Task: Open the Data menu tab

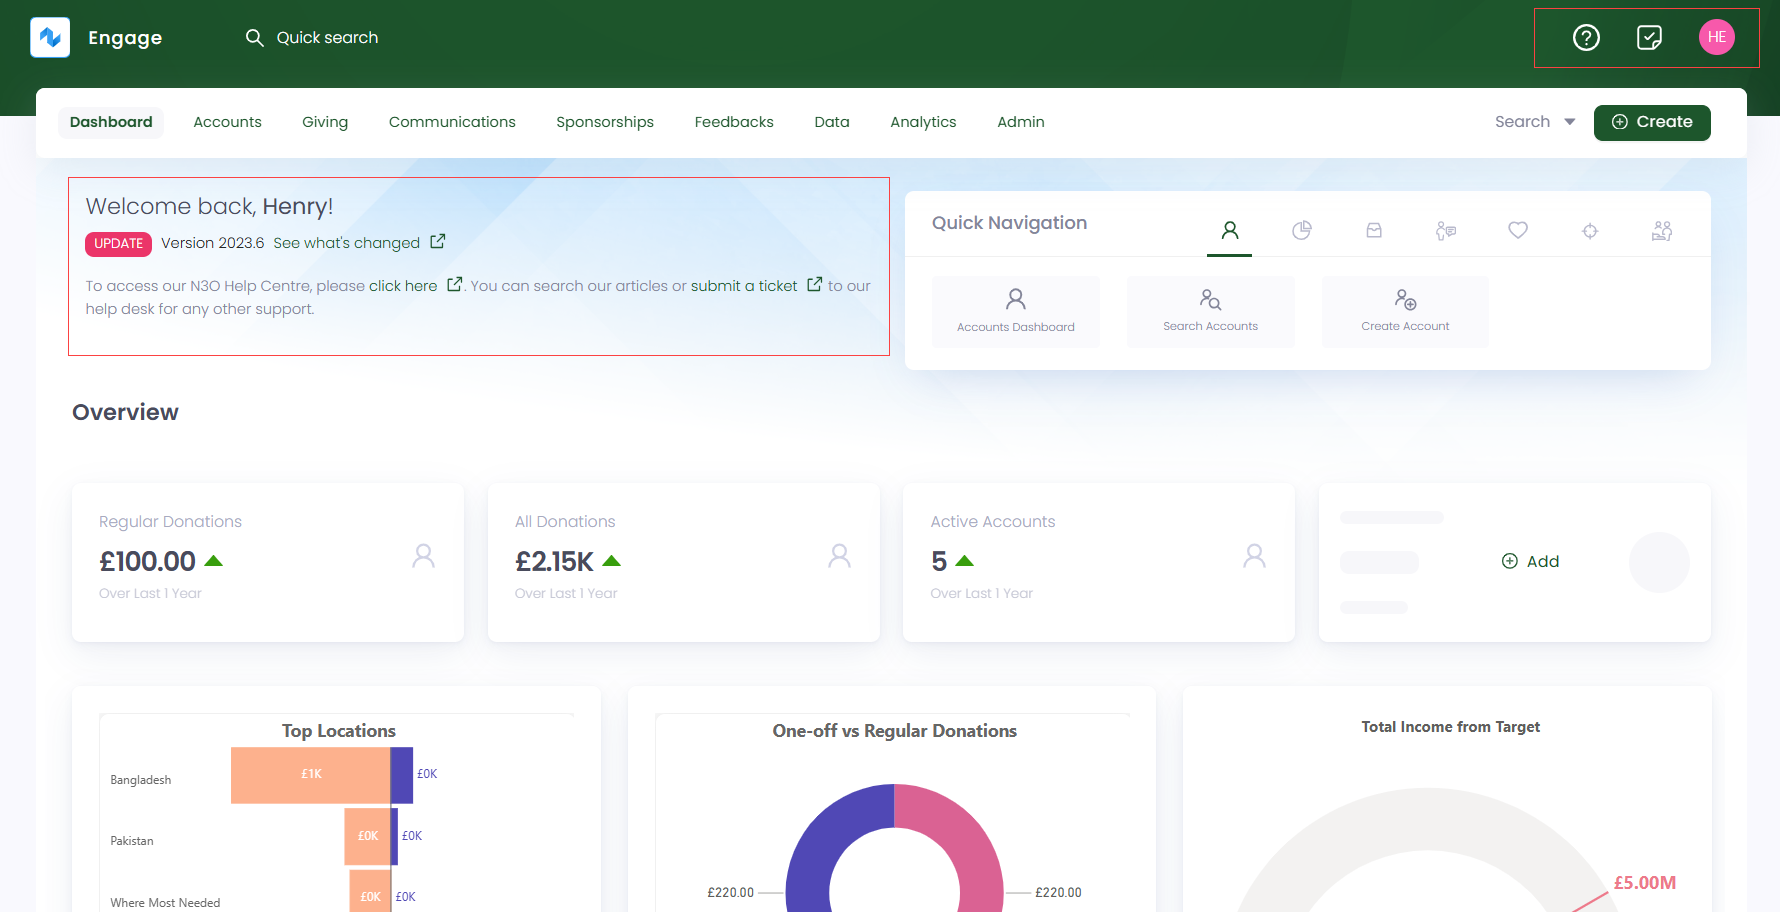Action: 832,122
